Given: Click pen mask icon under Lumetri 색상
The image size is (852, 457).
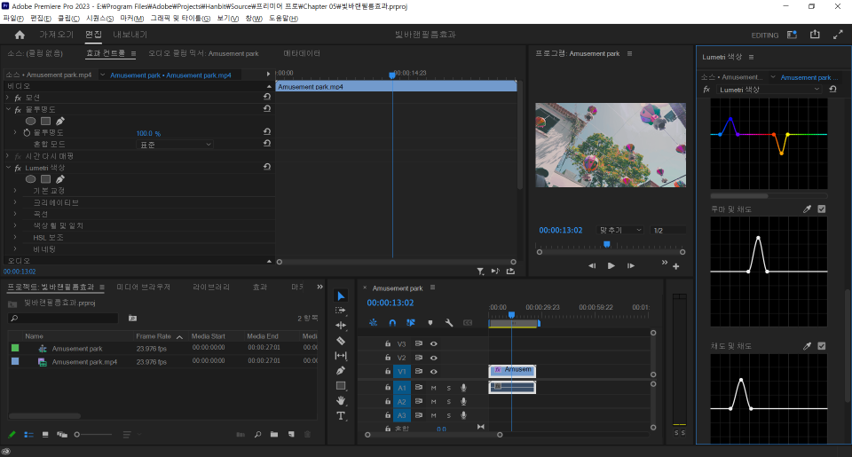Looking at the screenshot, I should pos(60,179).
